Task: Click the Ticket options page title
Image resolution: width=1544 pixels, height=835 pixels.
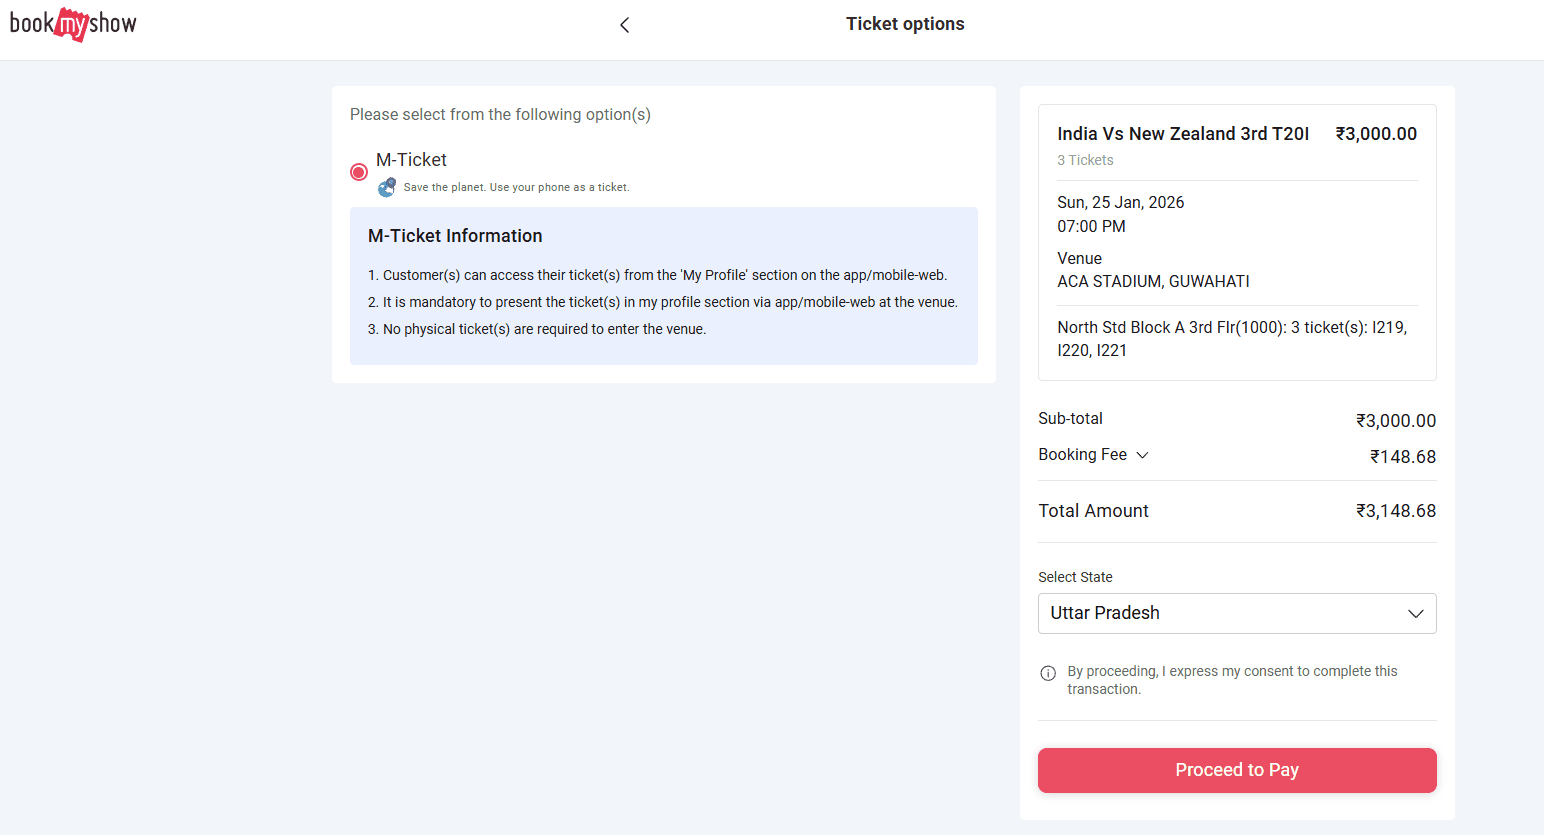Action: [x=905, y=24]
